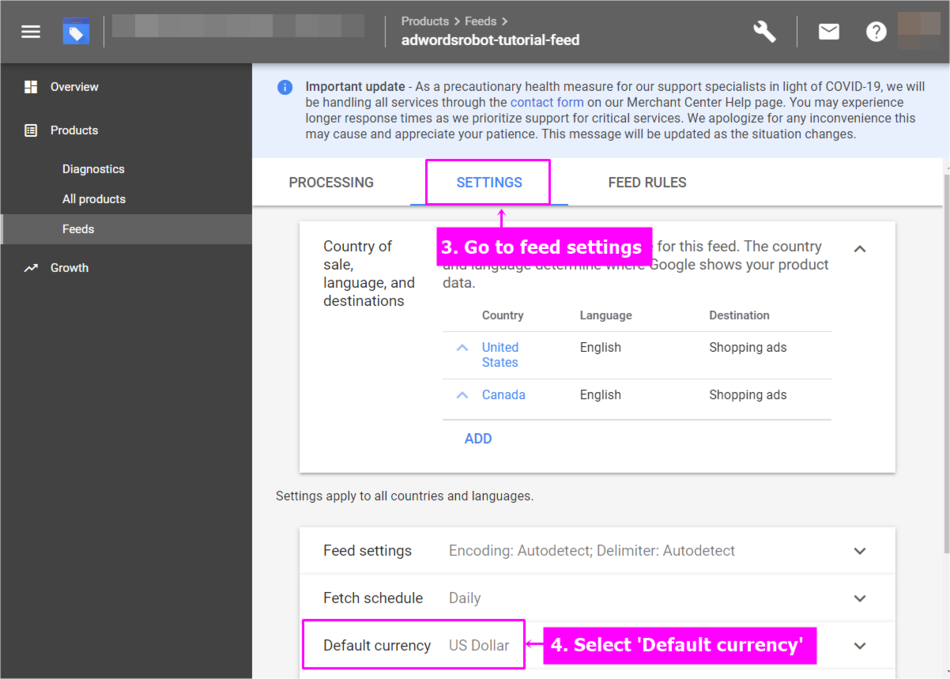Switch to the Processing tab
This screenshot has width=950, height=679.
tap(331, 182)
